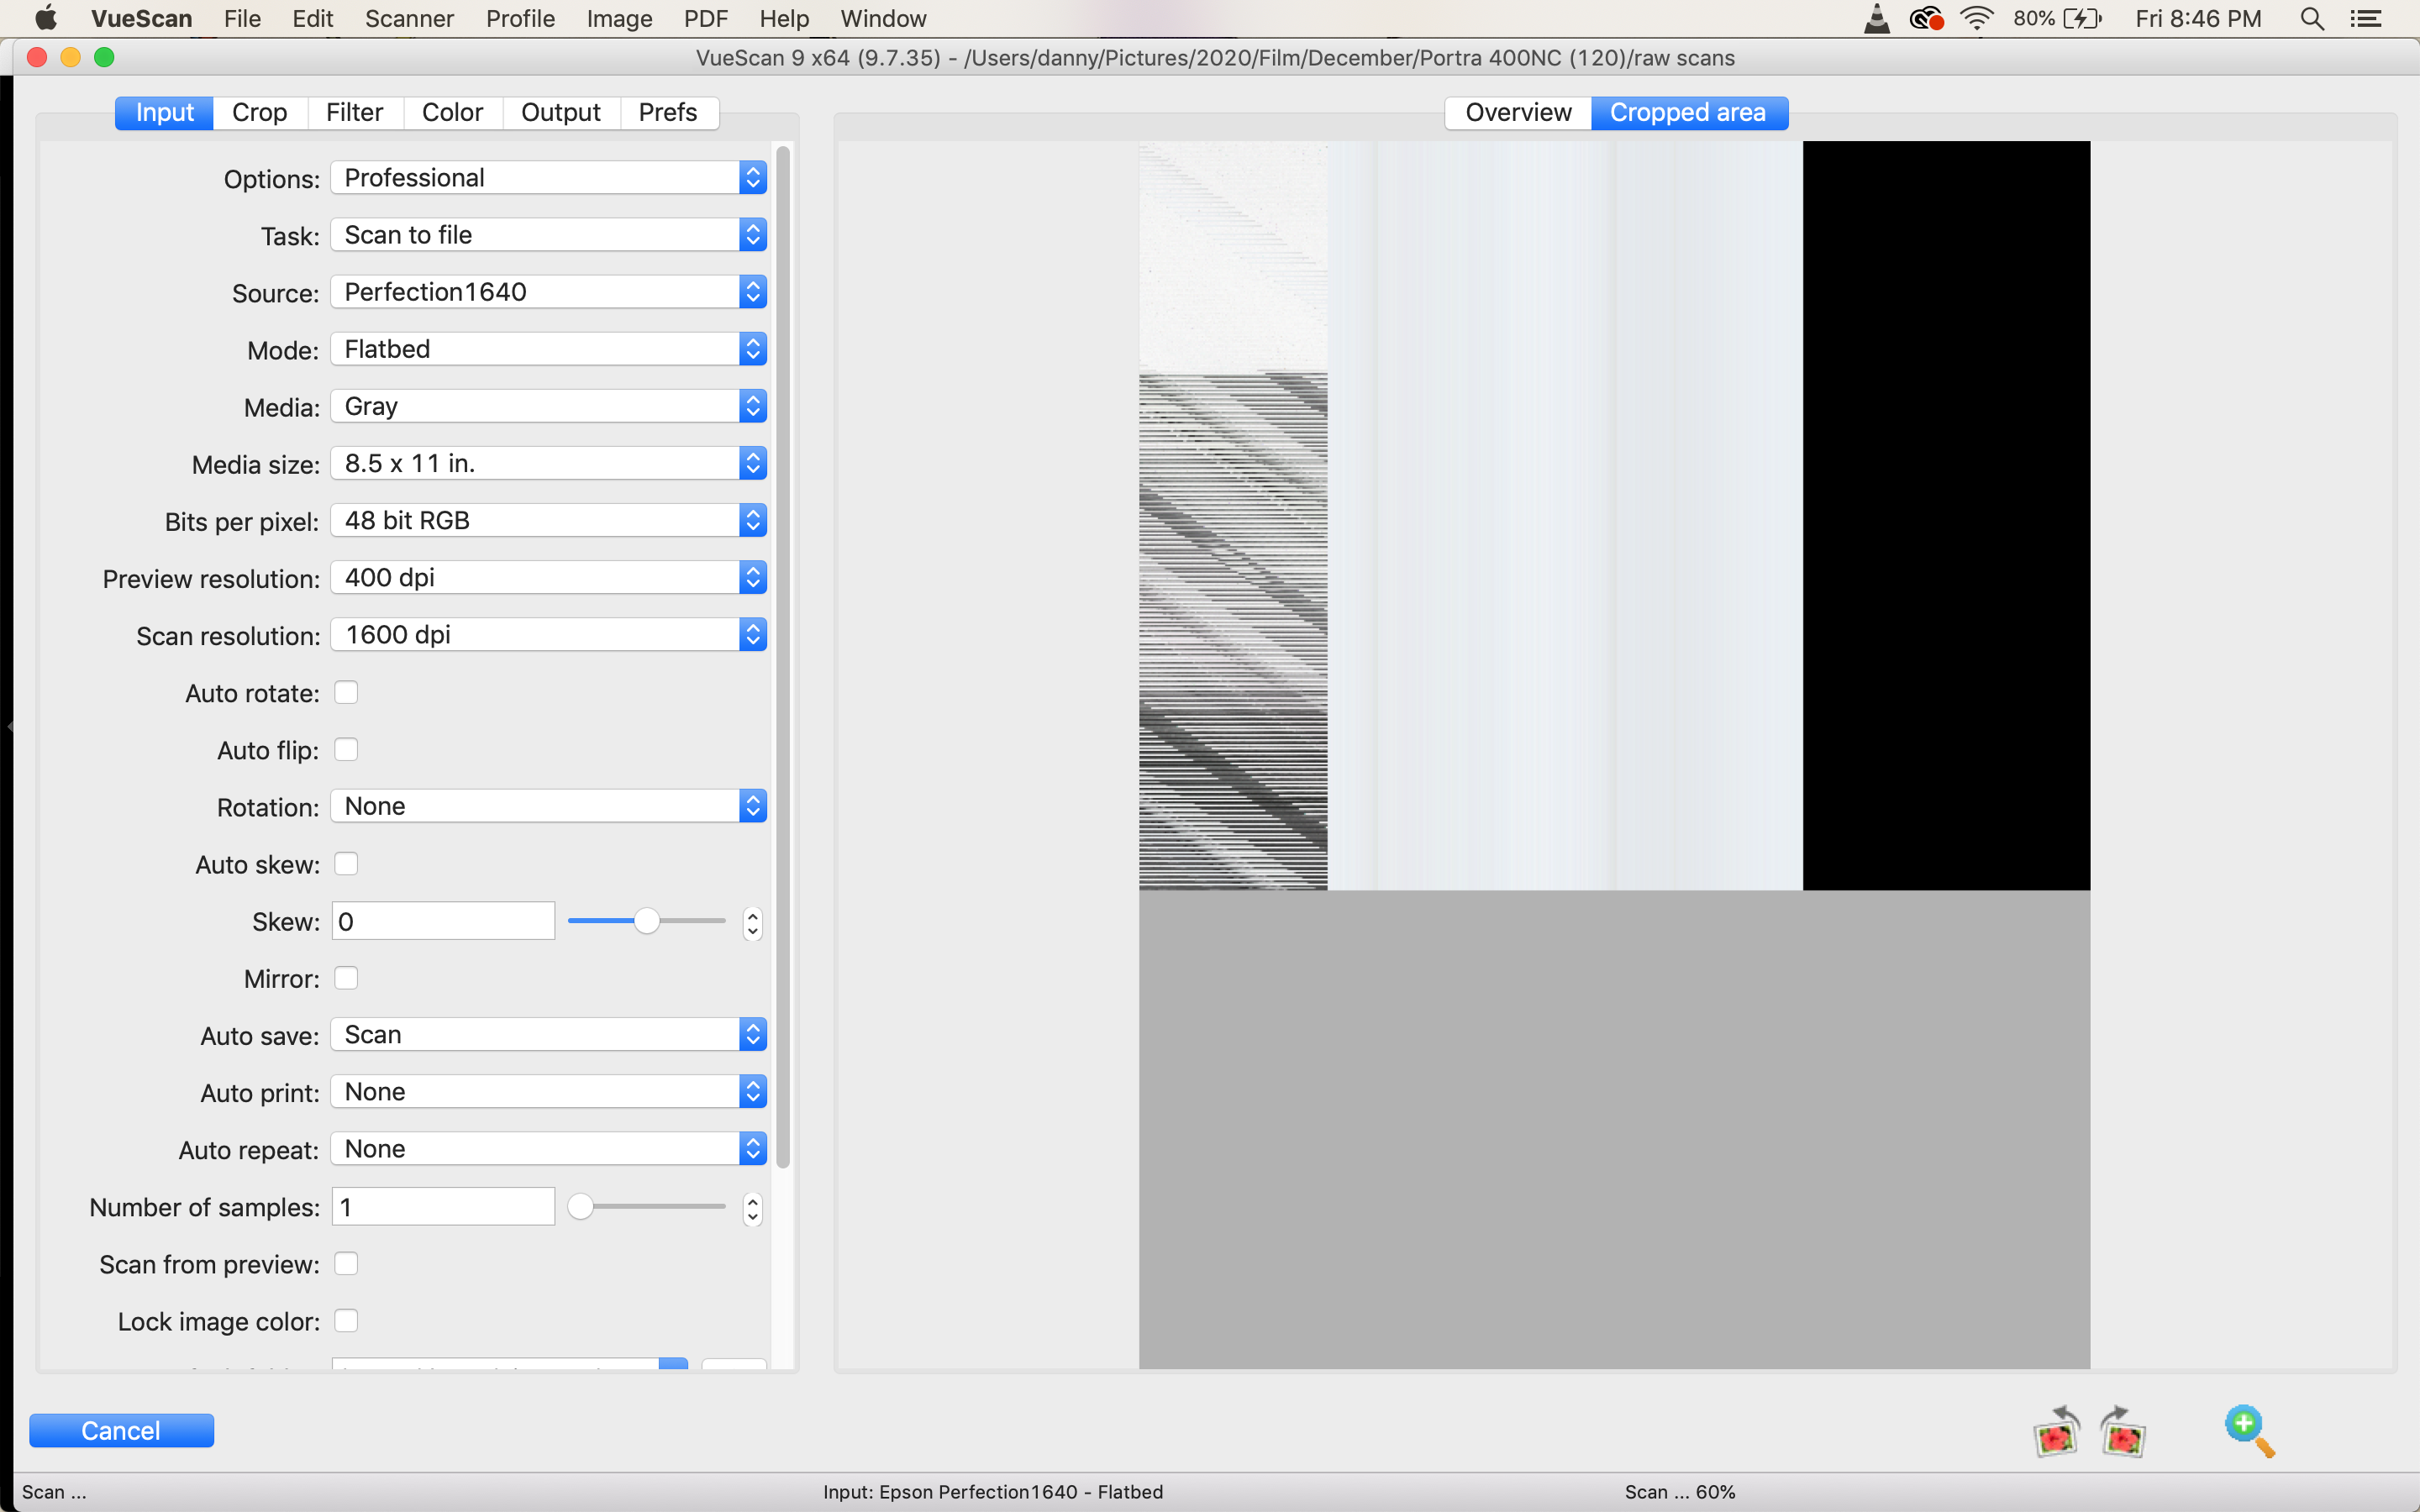Screen dimensions: 2420x1512
Task: Open the Notification Center list icon
Action: 2366,18
